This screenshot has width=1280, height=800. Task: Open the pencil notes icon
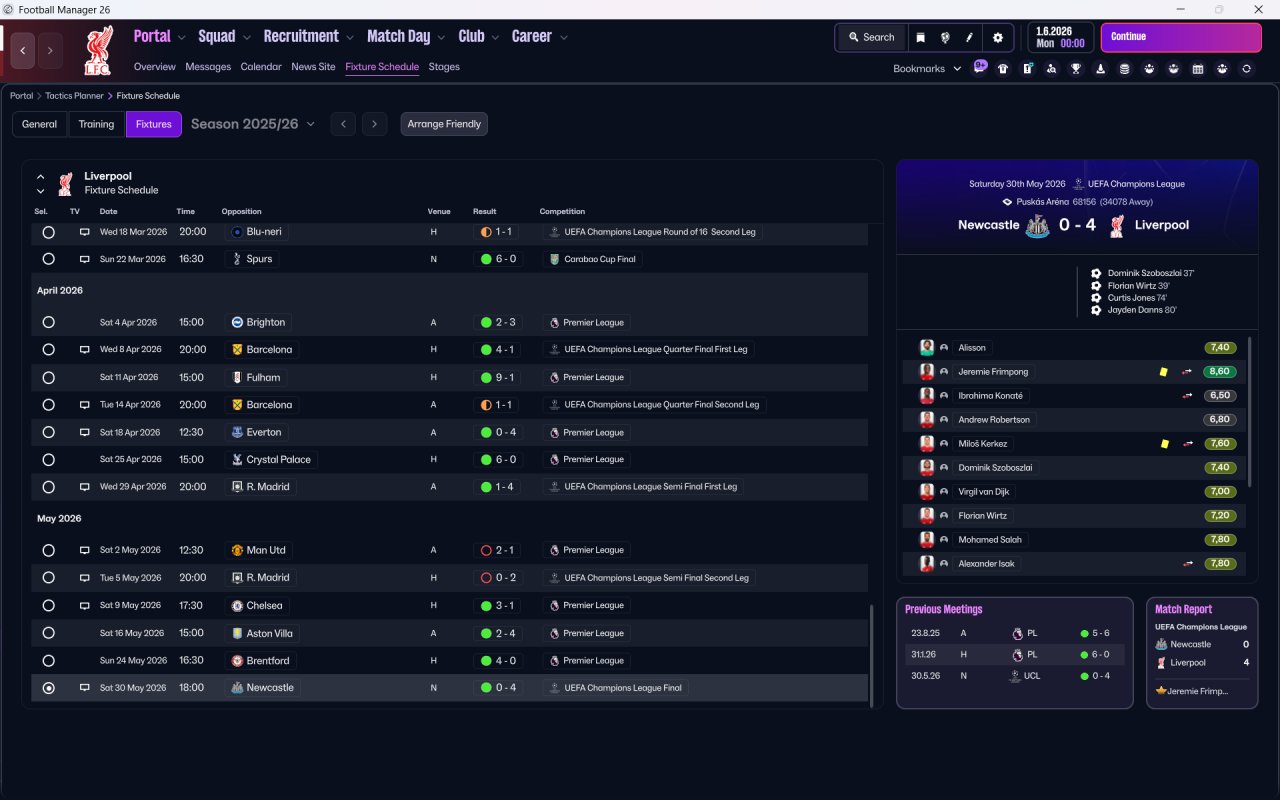[x=969, y=38]
